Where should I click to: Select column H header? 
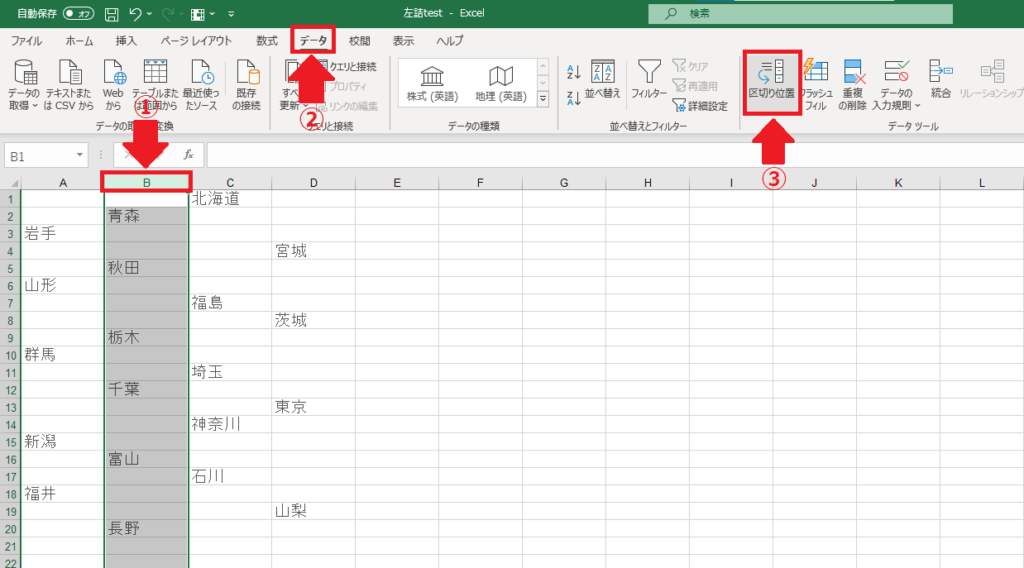(x=647, y=183)
